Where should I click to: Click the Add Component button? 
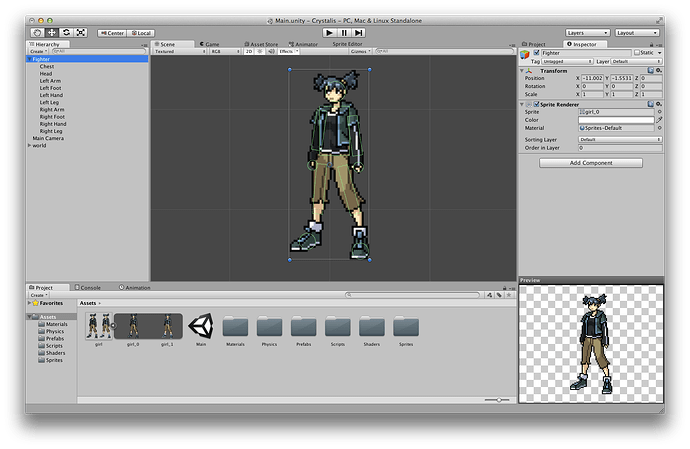[x=590, y=163]
